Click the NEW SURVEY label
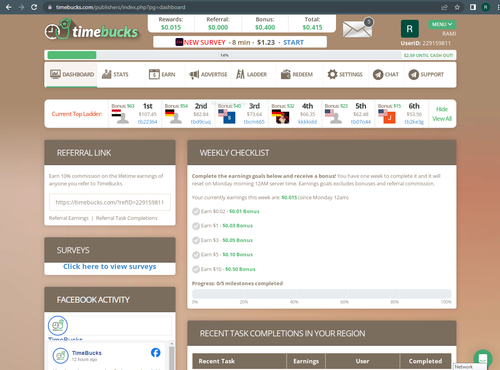This screenshot has height=370, width=500. pyautogui.click(x=205, y=42)
